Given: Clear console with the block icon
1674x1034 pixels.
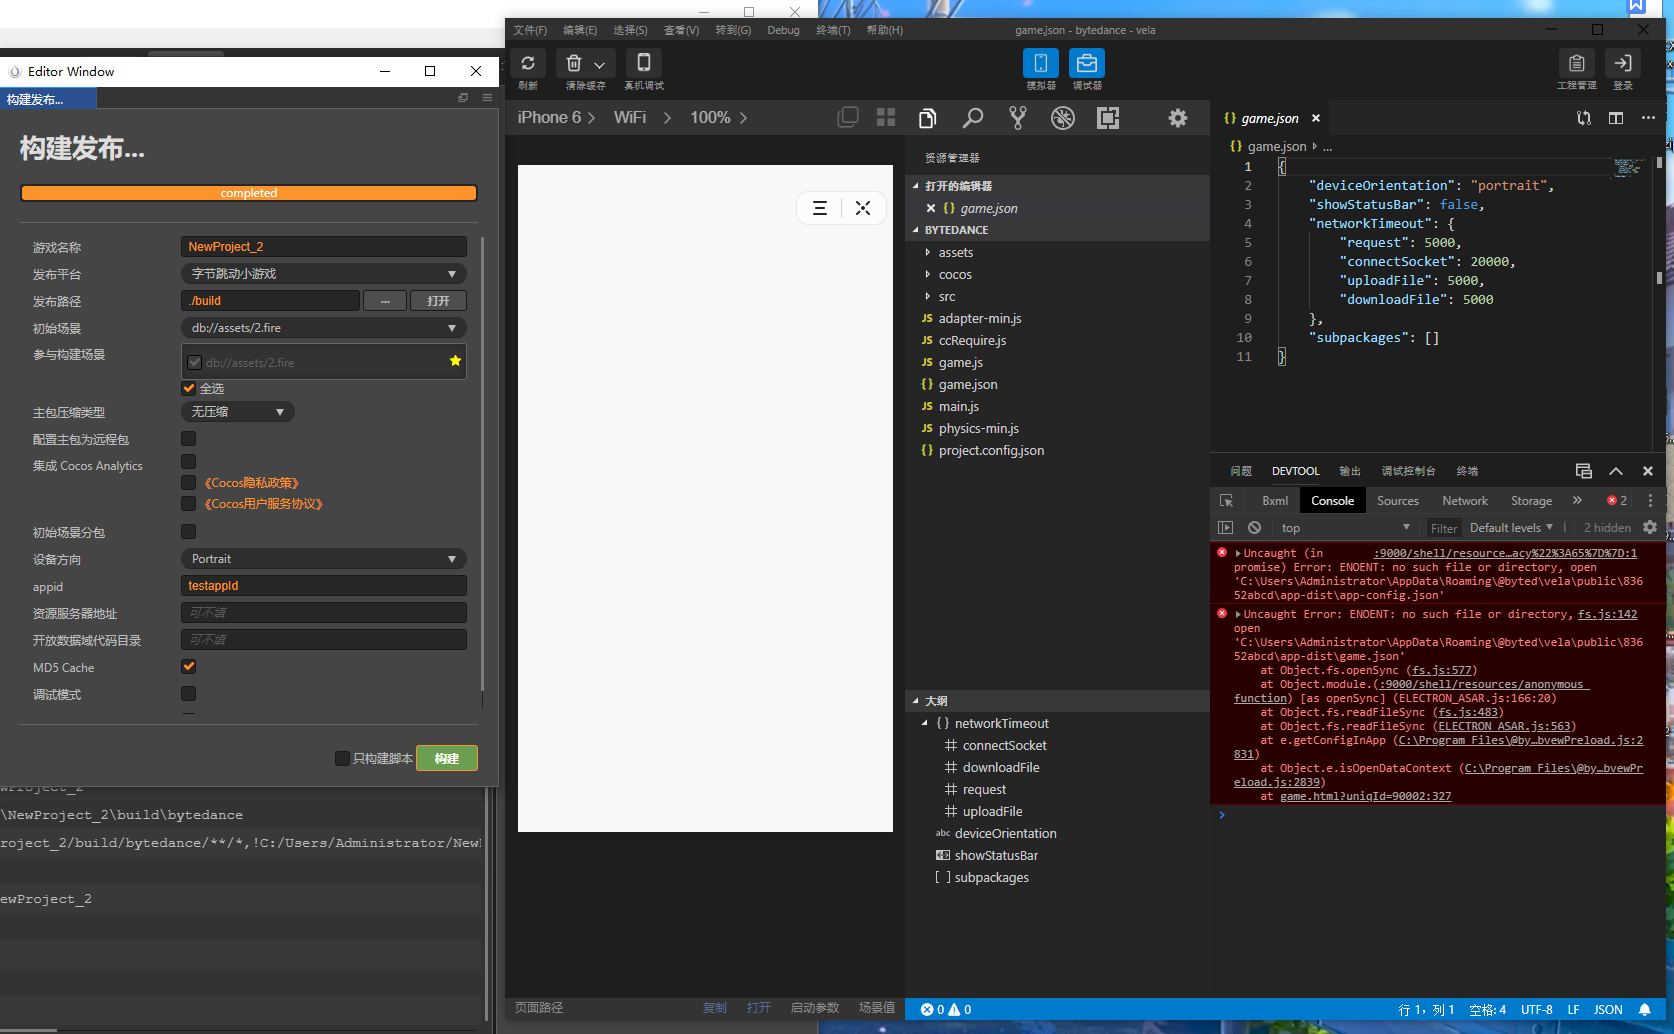Looking at the screenshot, I should click(1254, 528).
